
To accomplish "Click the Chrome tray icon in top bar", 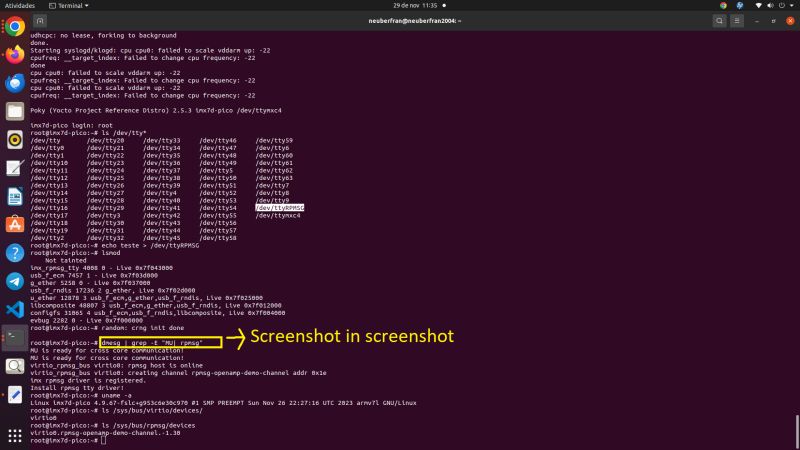I will (723, 6).
